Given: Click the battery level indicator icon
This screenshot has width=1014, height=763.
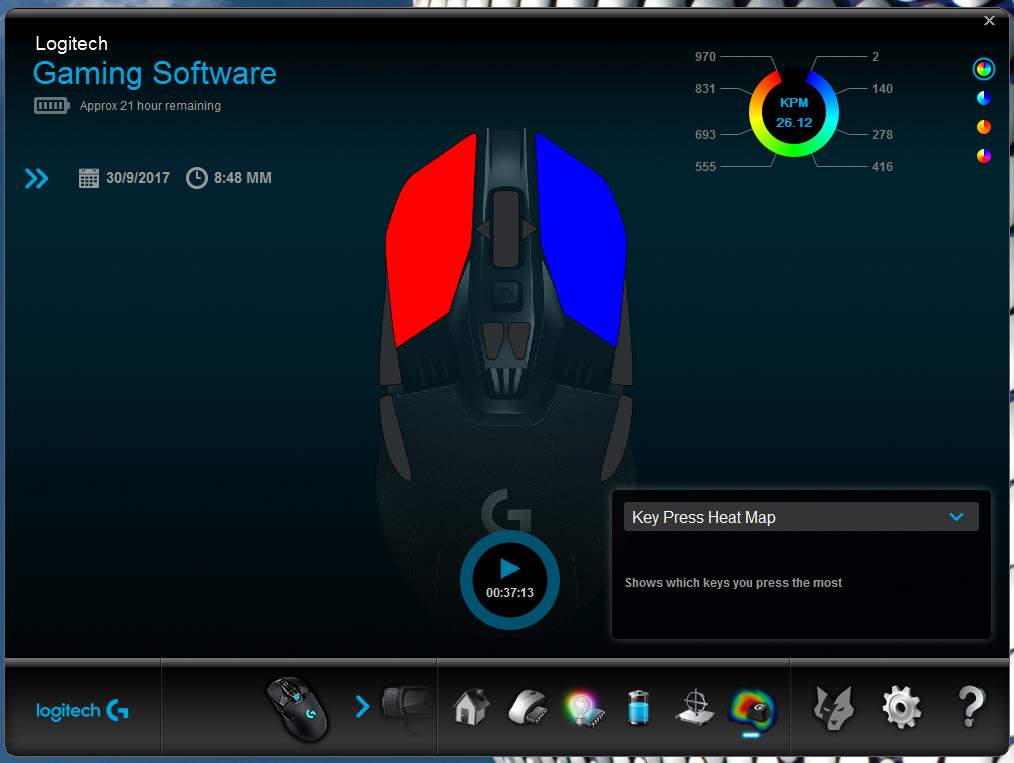Looking at the screenshot, I should [x=52, y=105].
